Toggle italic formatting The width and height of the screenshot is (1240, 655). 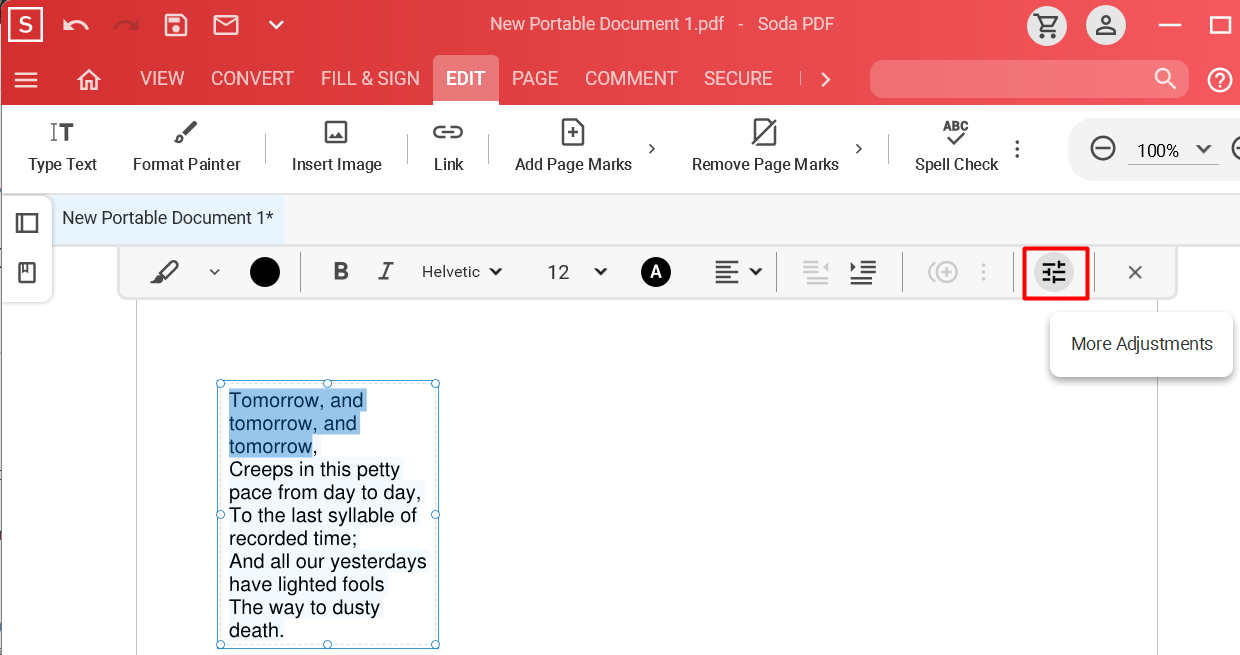click(385, 271)
